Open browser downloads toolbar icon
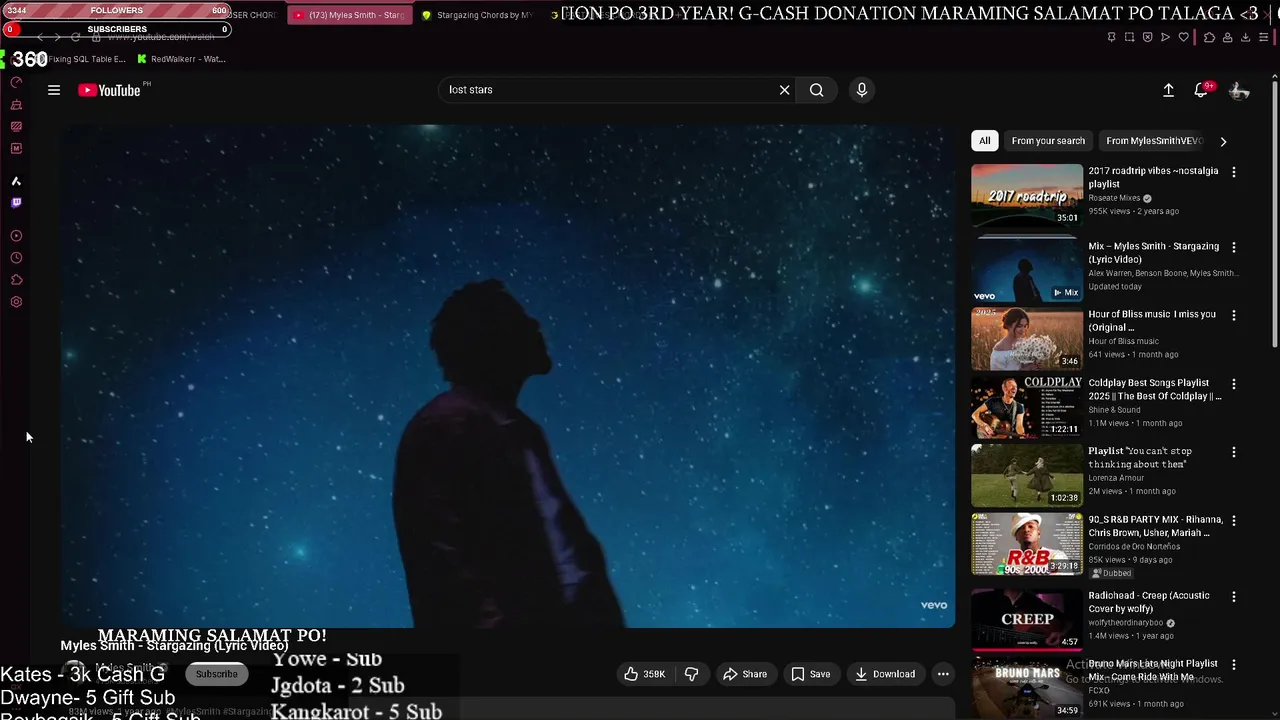This screenshot has height=720, width=1280. tap(1245, 37)
